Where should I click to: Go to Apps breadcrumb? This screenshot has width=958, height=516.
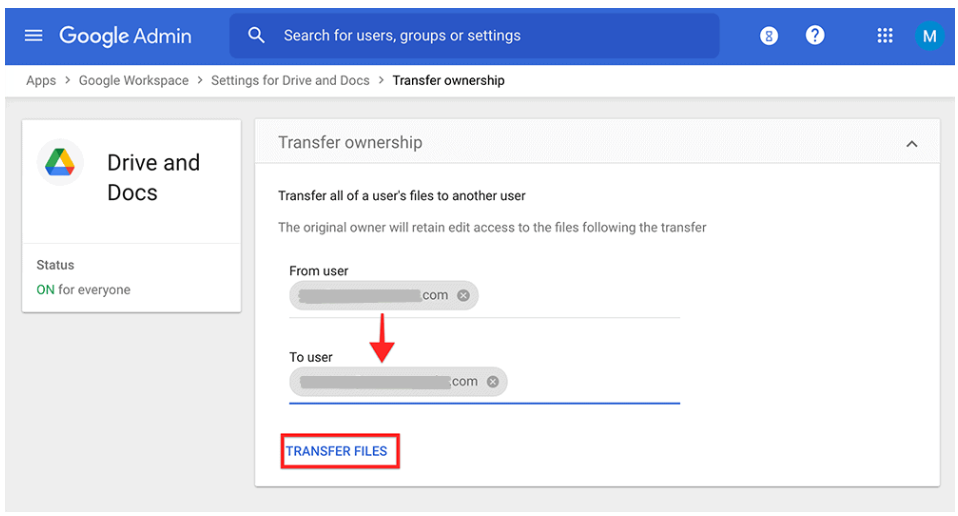pos(41,81)
